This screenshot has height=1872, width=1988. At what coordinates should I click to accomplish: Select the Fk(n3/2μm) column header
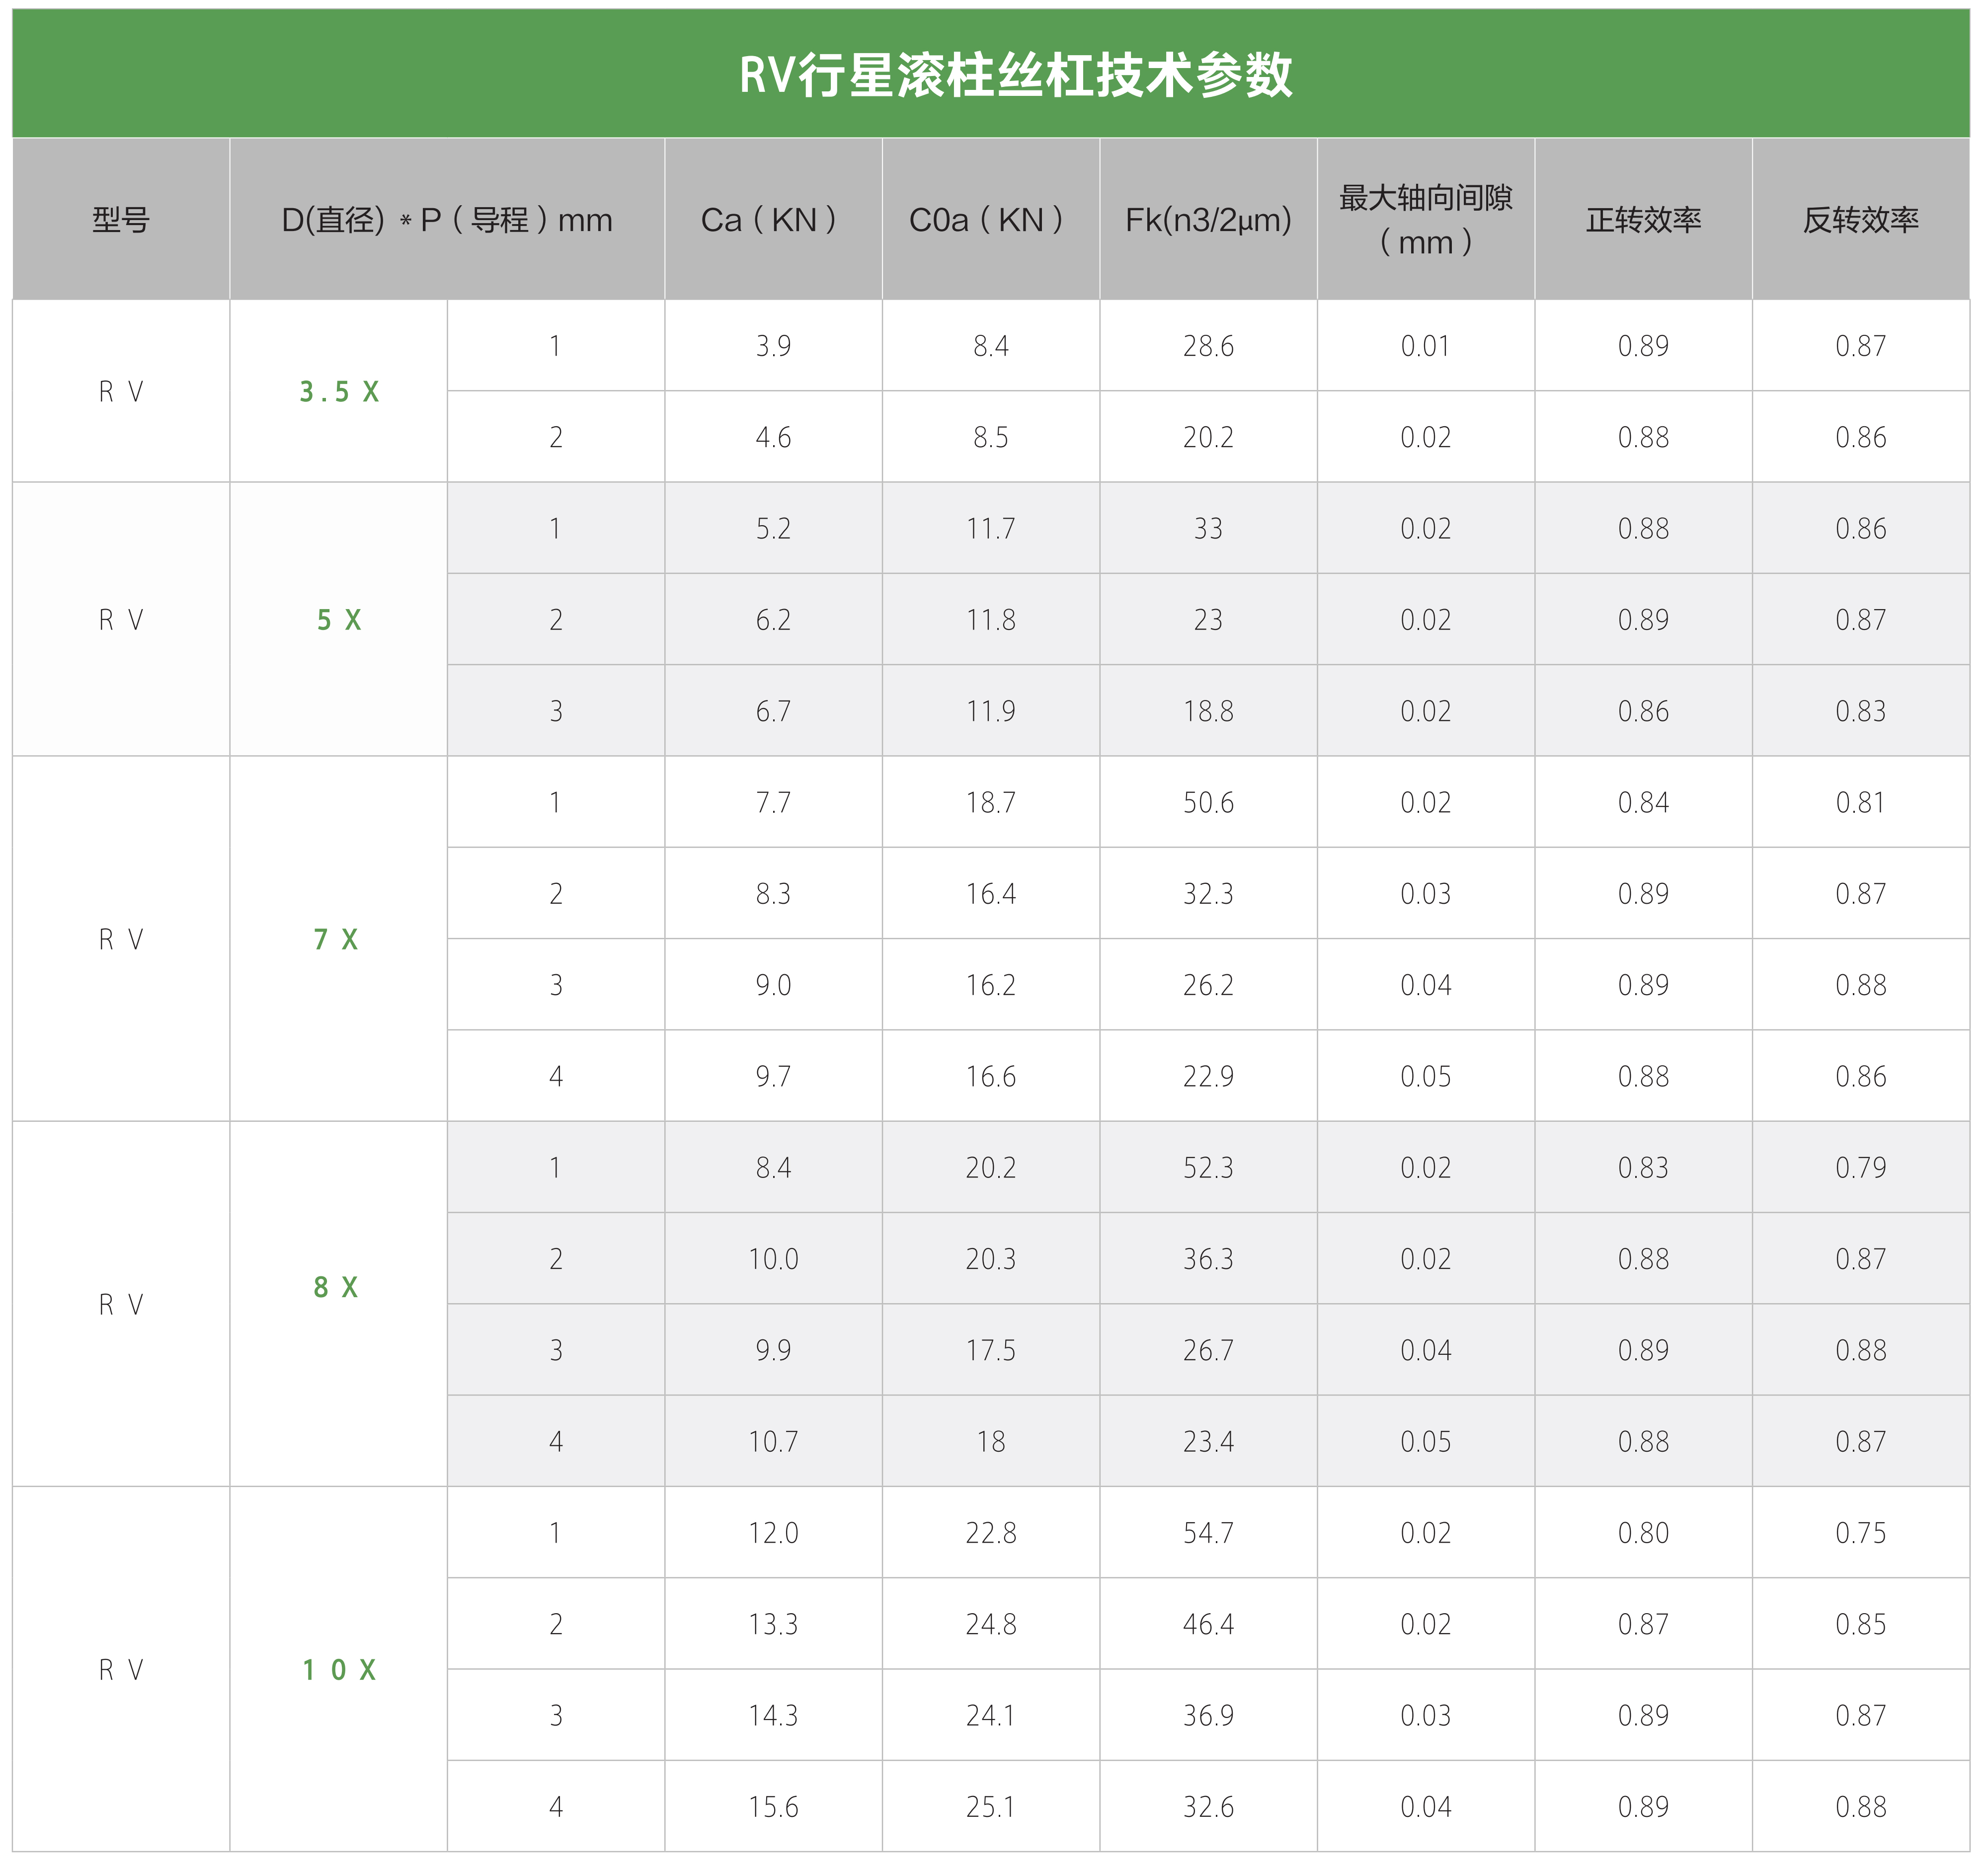point(1208,220)
